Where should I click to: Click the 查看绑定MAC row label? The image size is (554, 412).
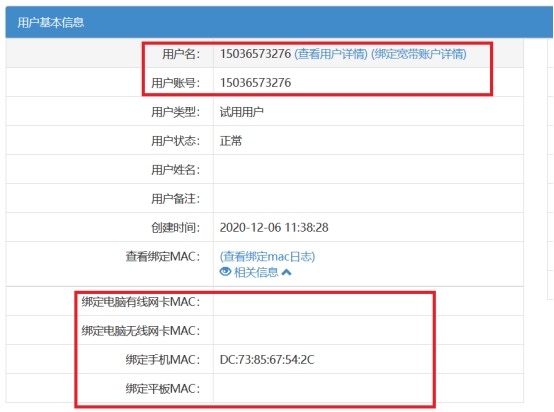click(x=163, y=257)
